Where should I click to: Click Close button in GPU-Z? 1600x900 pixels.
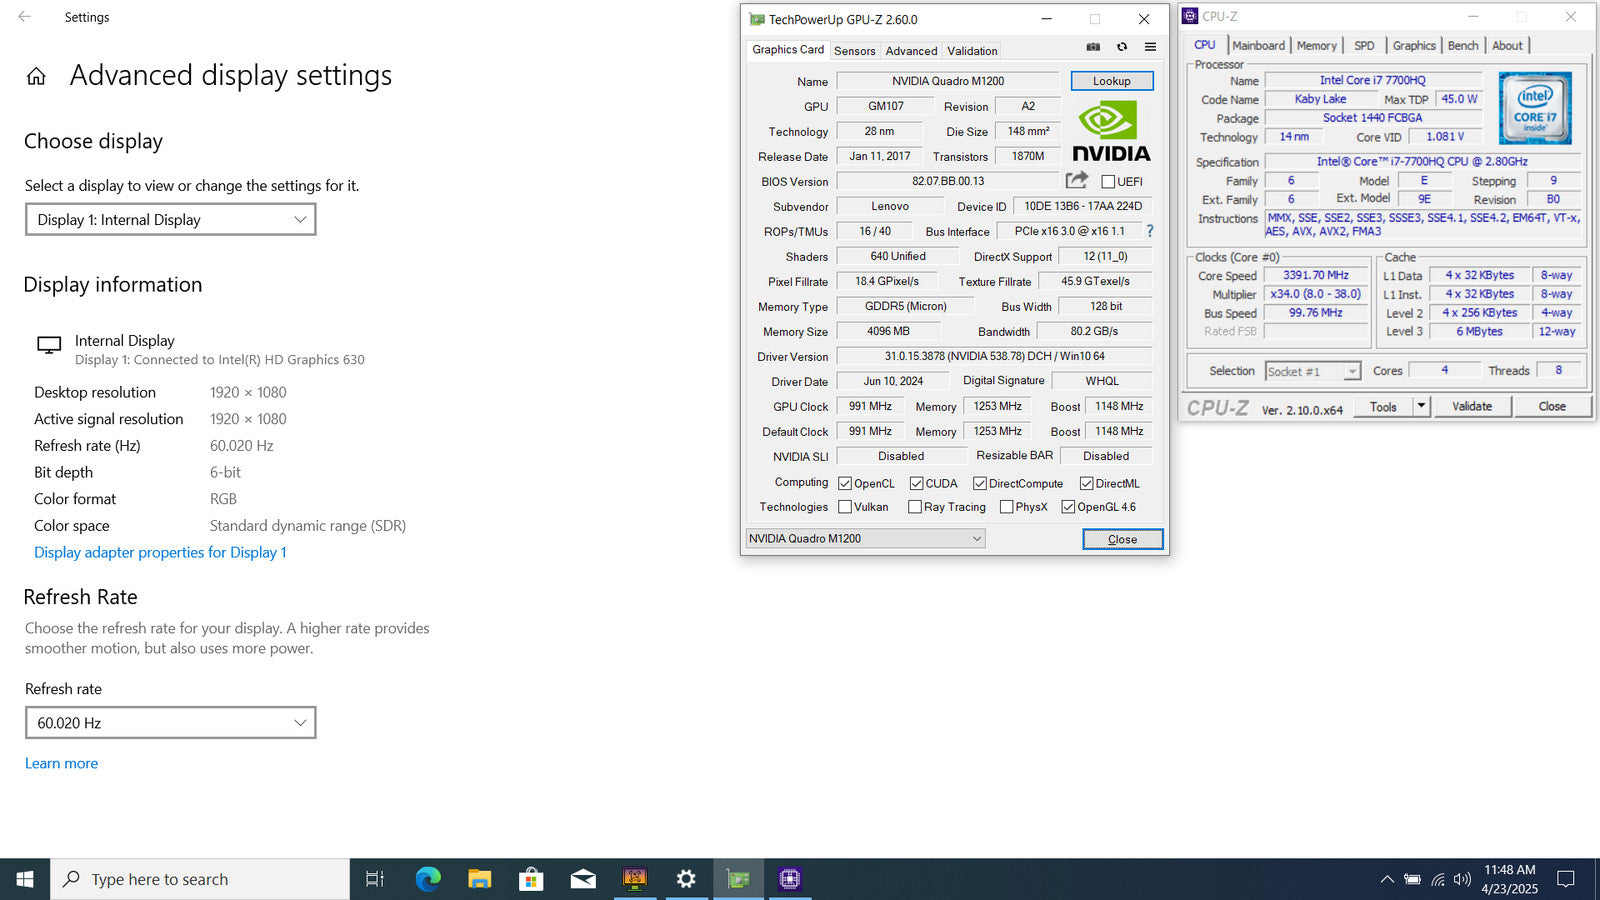[1122, 539]
